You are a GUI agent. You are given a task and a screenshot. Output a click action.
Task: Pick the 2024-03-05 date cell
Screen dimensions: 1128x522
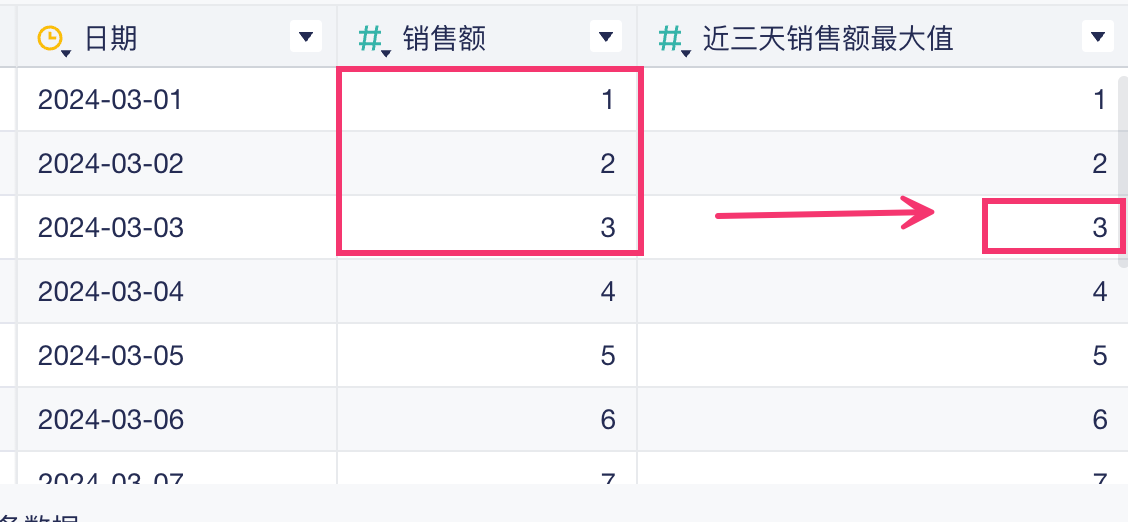coord(110,356)
